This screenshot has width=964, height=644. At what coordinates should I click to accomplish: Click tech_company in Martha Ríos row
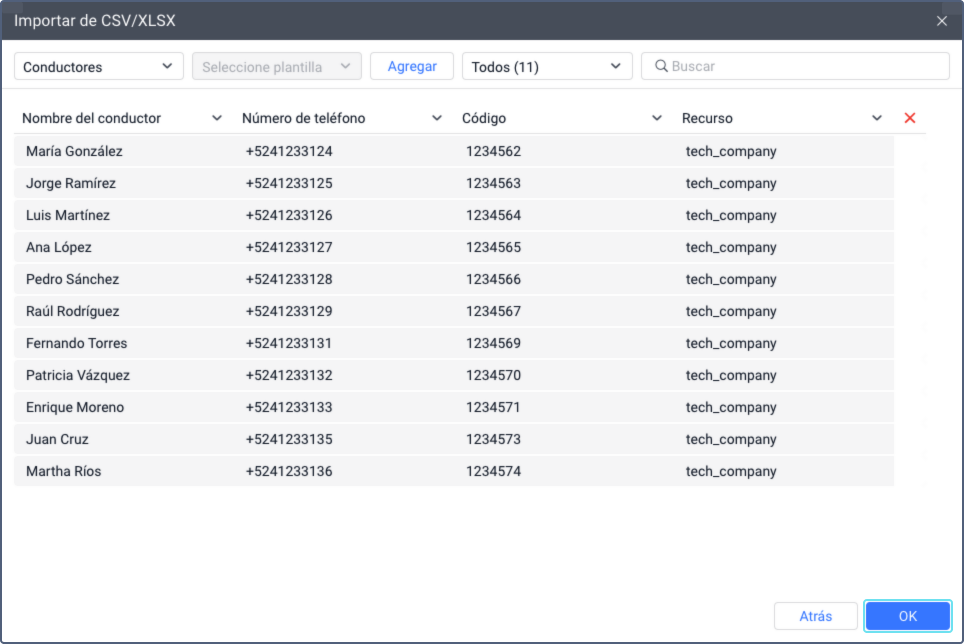click(x=731, y=471)
